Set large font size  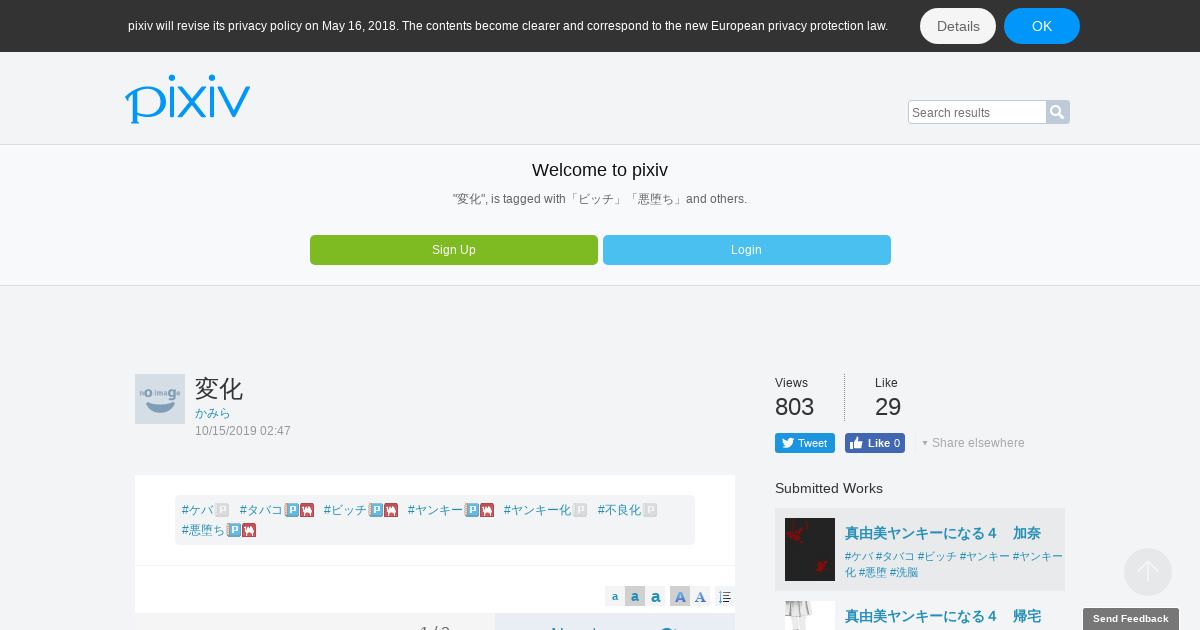coord(656,597)
